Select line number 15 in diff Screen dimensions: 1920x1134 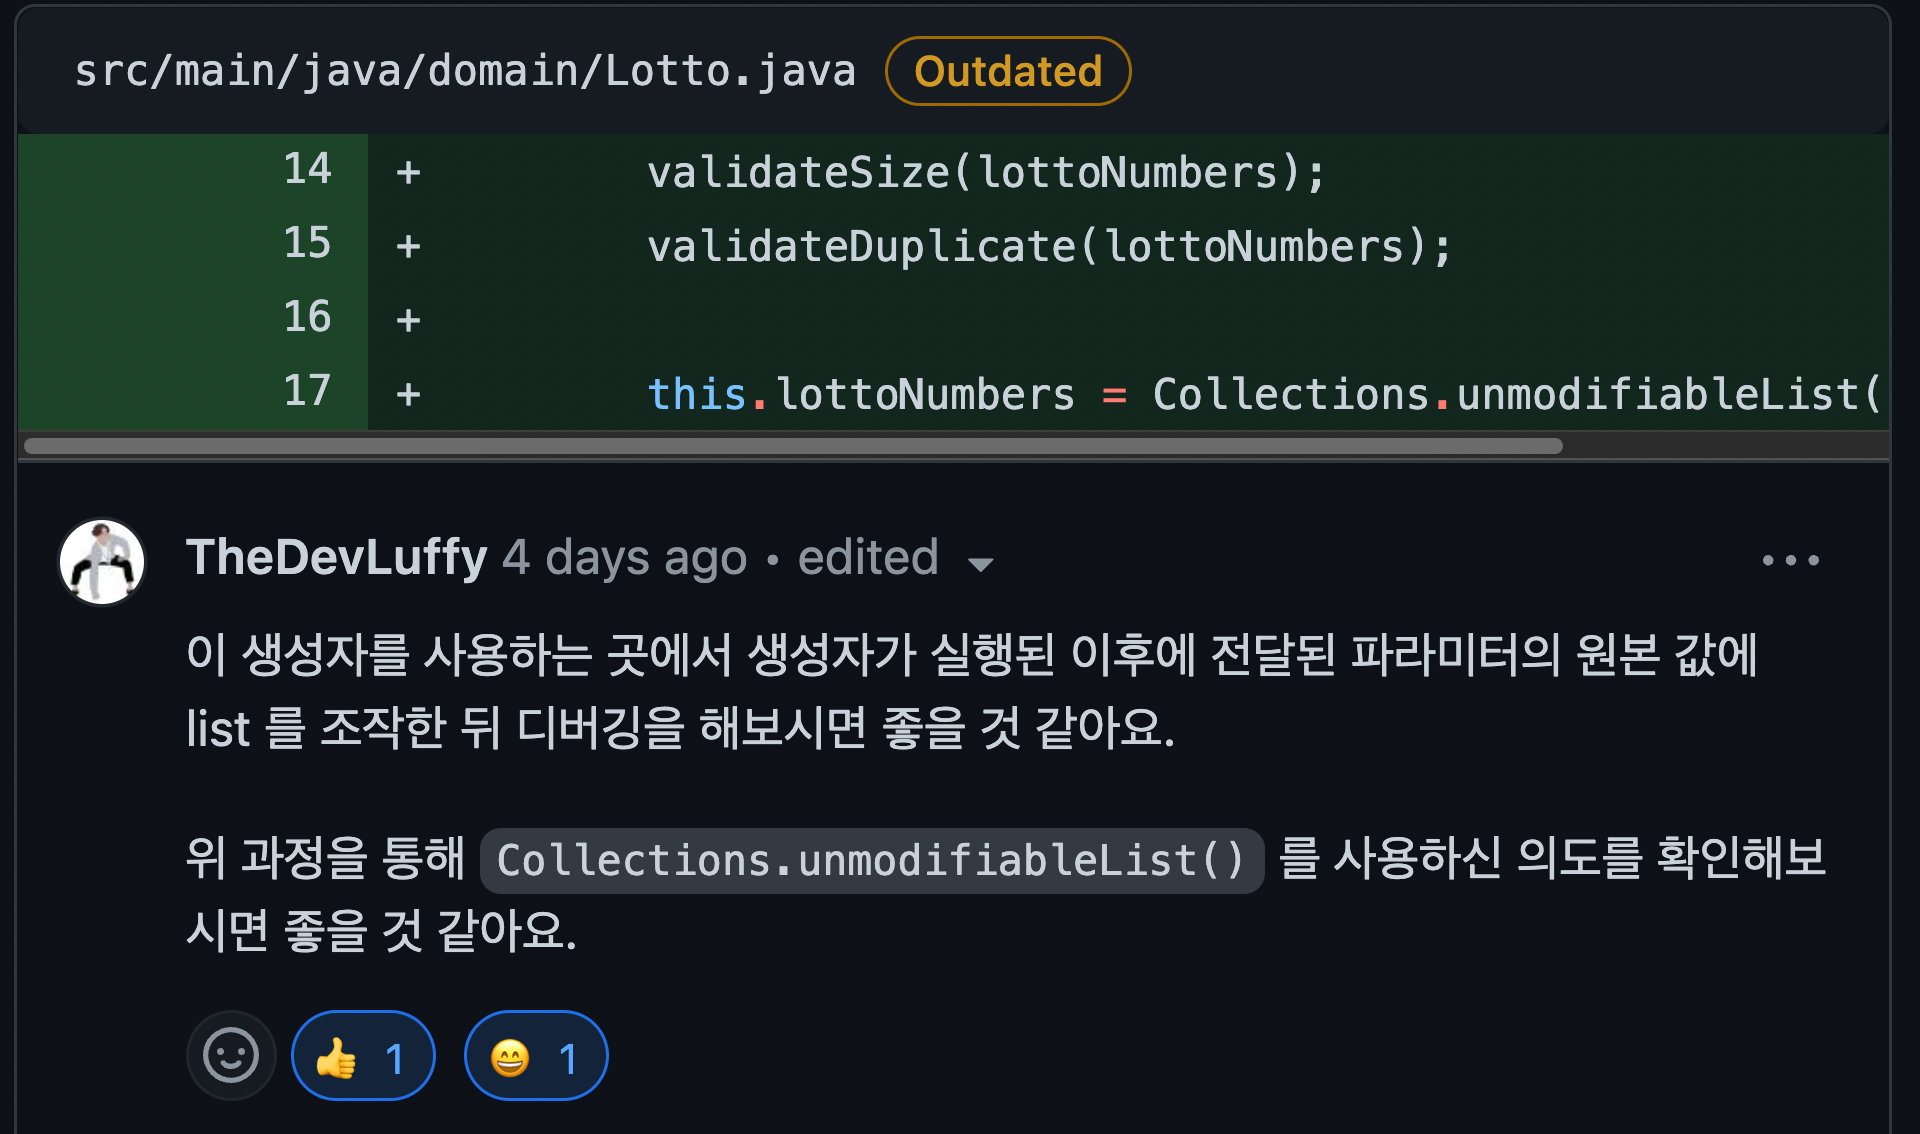point(306,243)
